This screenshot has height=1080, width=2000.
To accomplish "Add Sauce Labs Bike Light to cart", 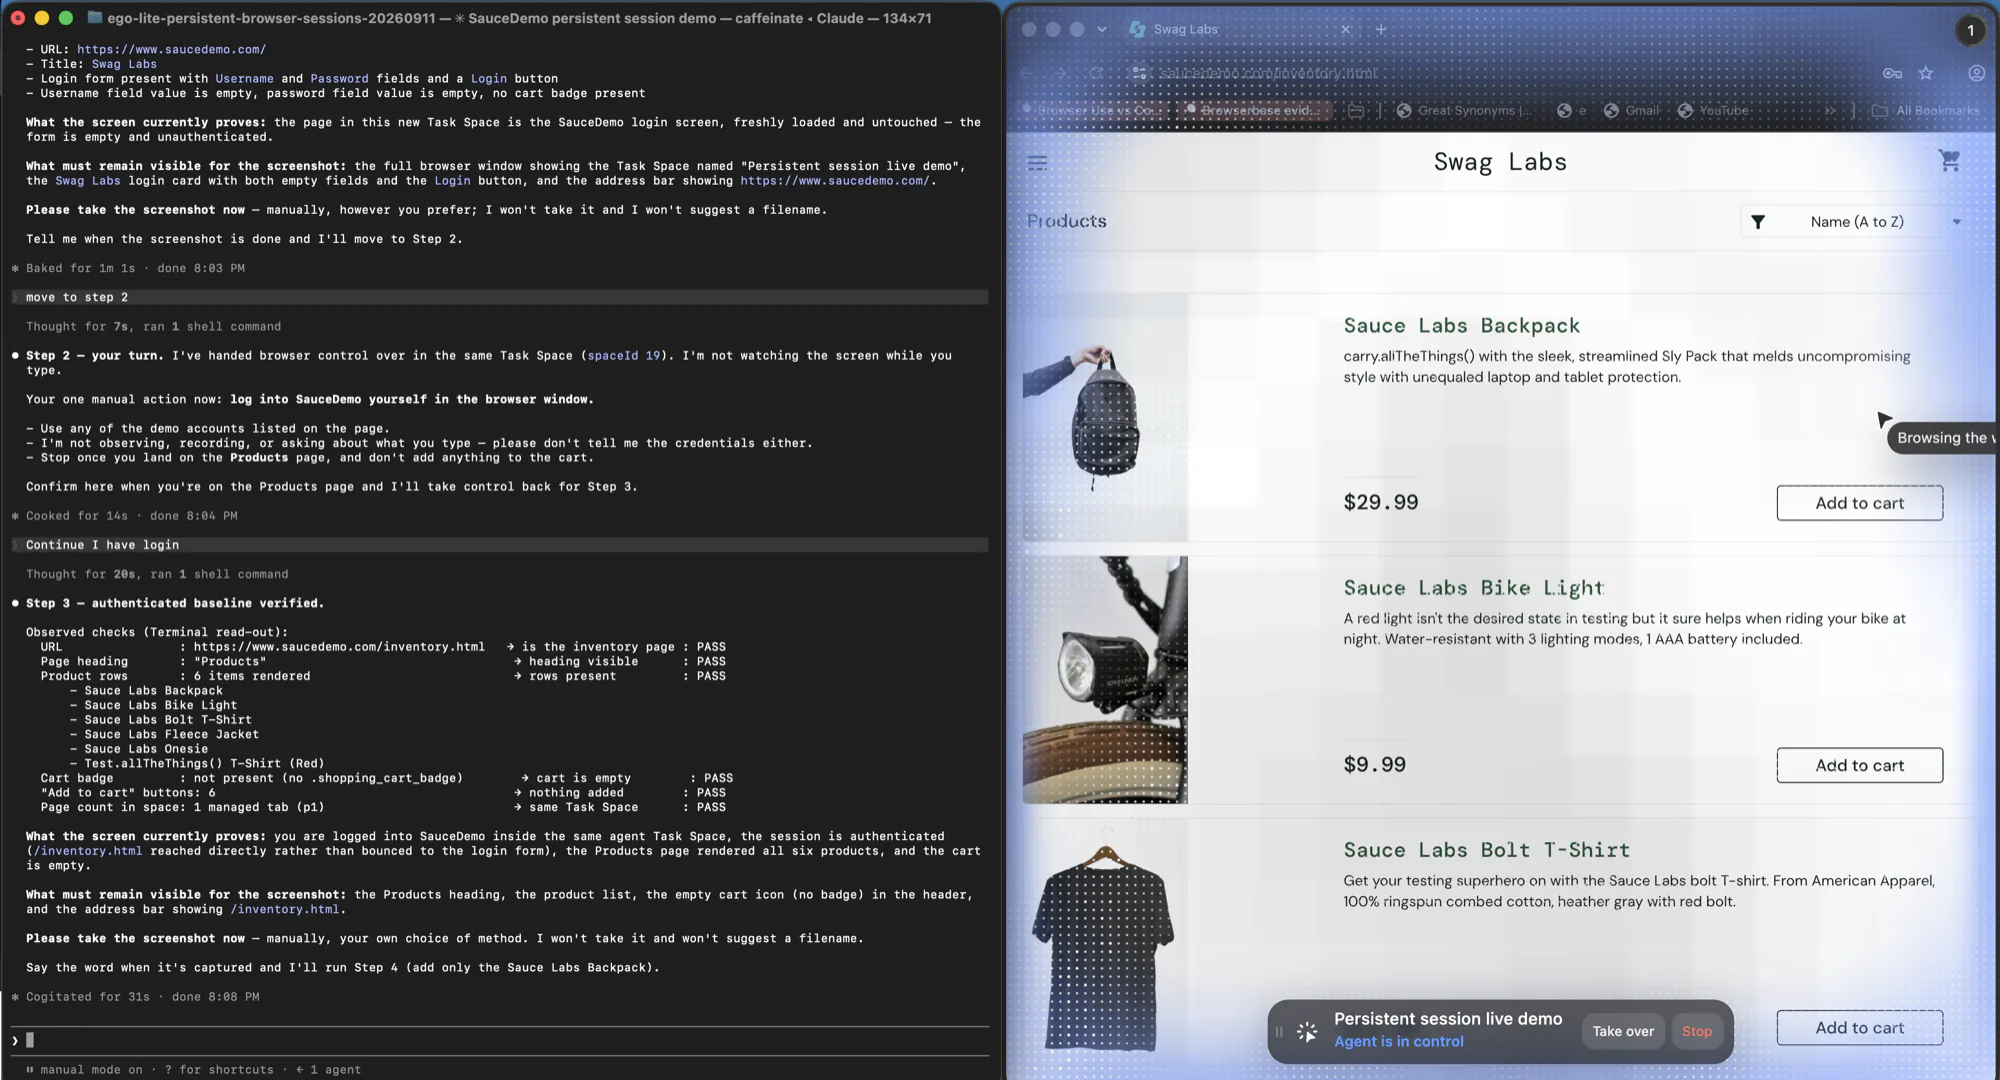I will point(1859,765).
